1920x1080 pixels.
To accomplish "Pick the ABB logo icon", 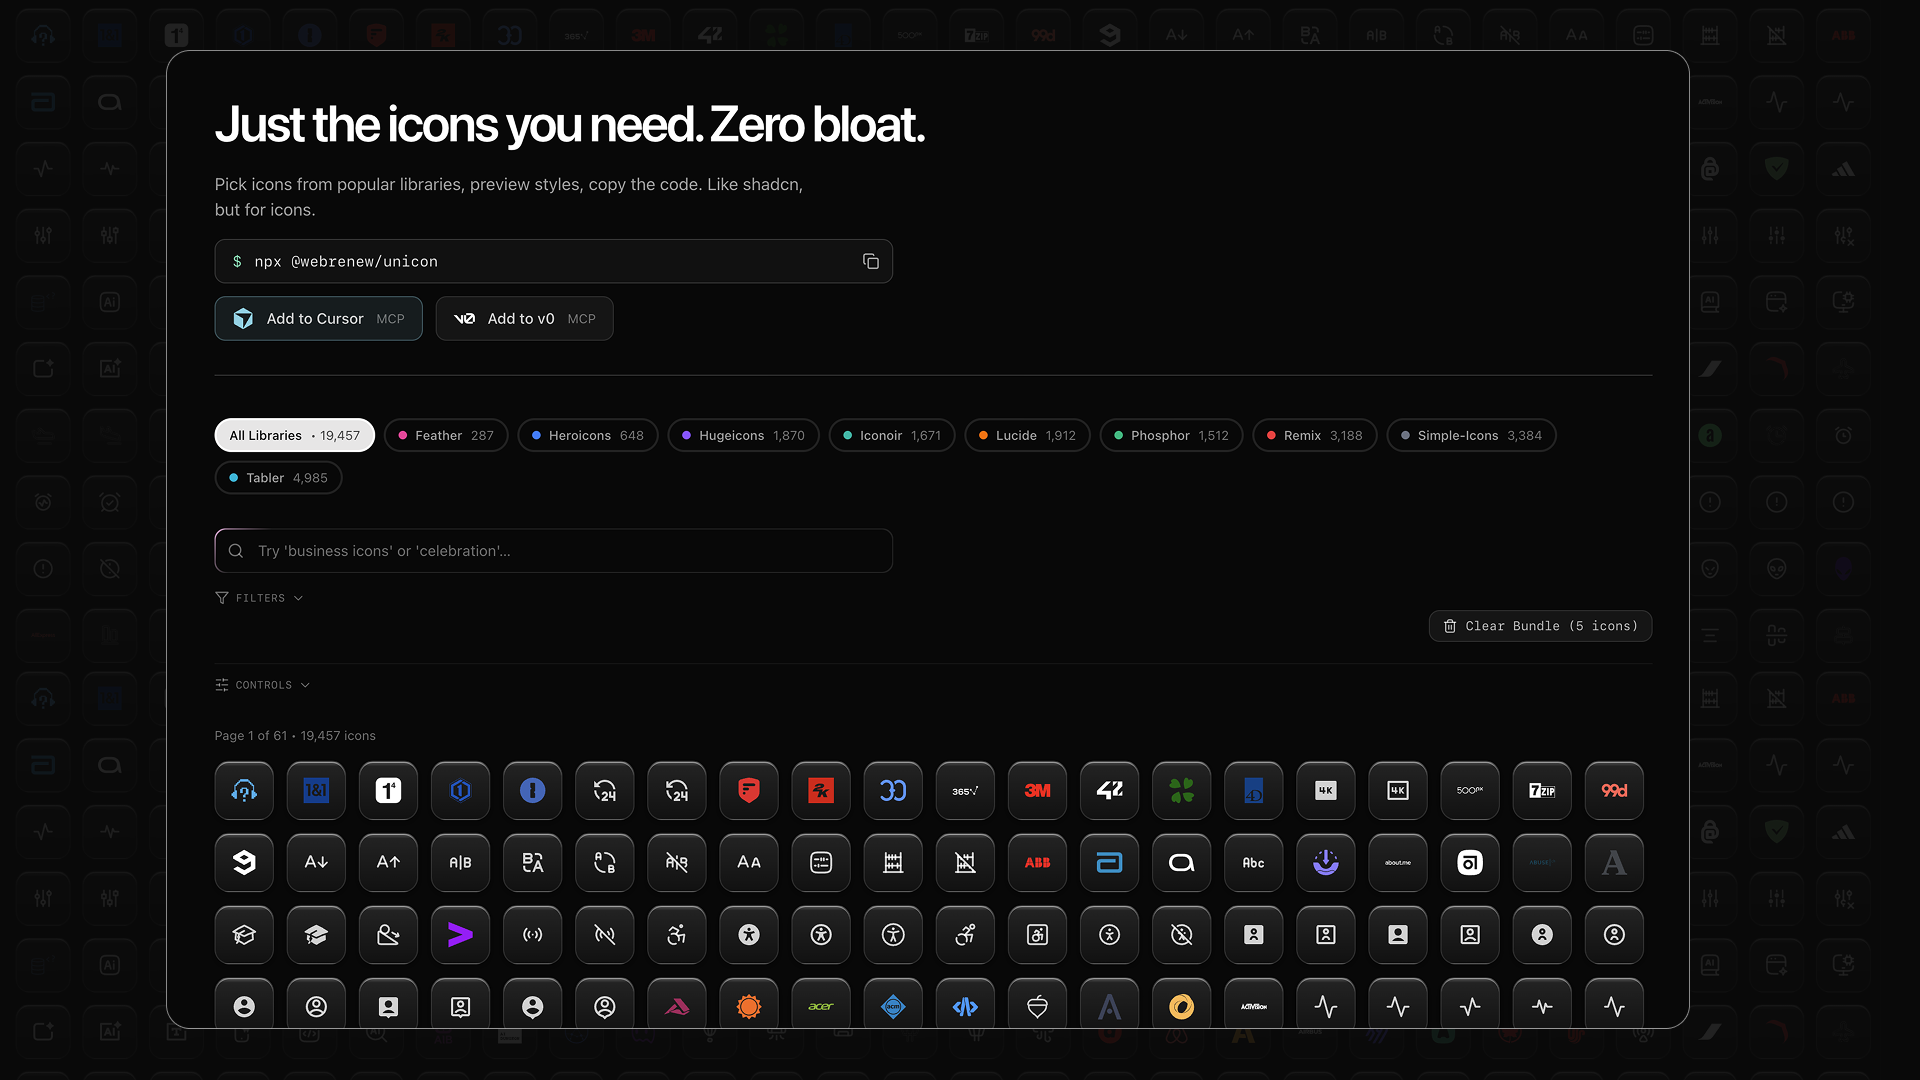I will 1037,862.
